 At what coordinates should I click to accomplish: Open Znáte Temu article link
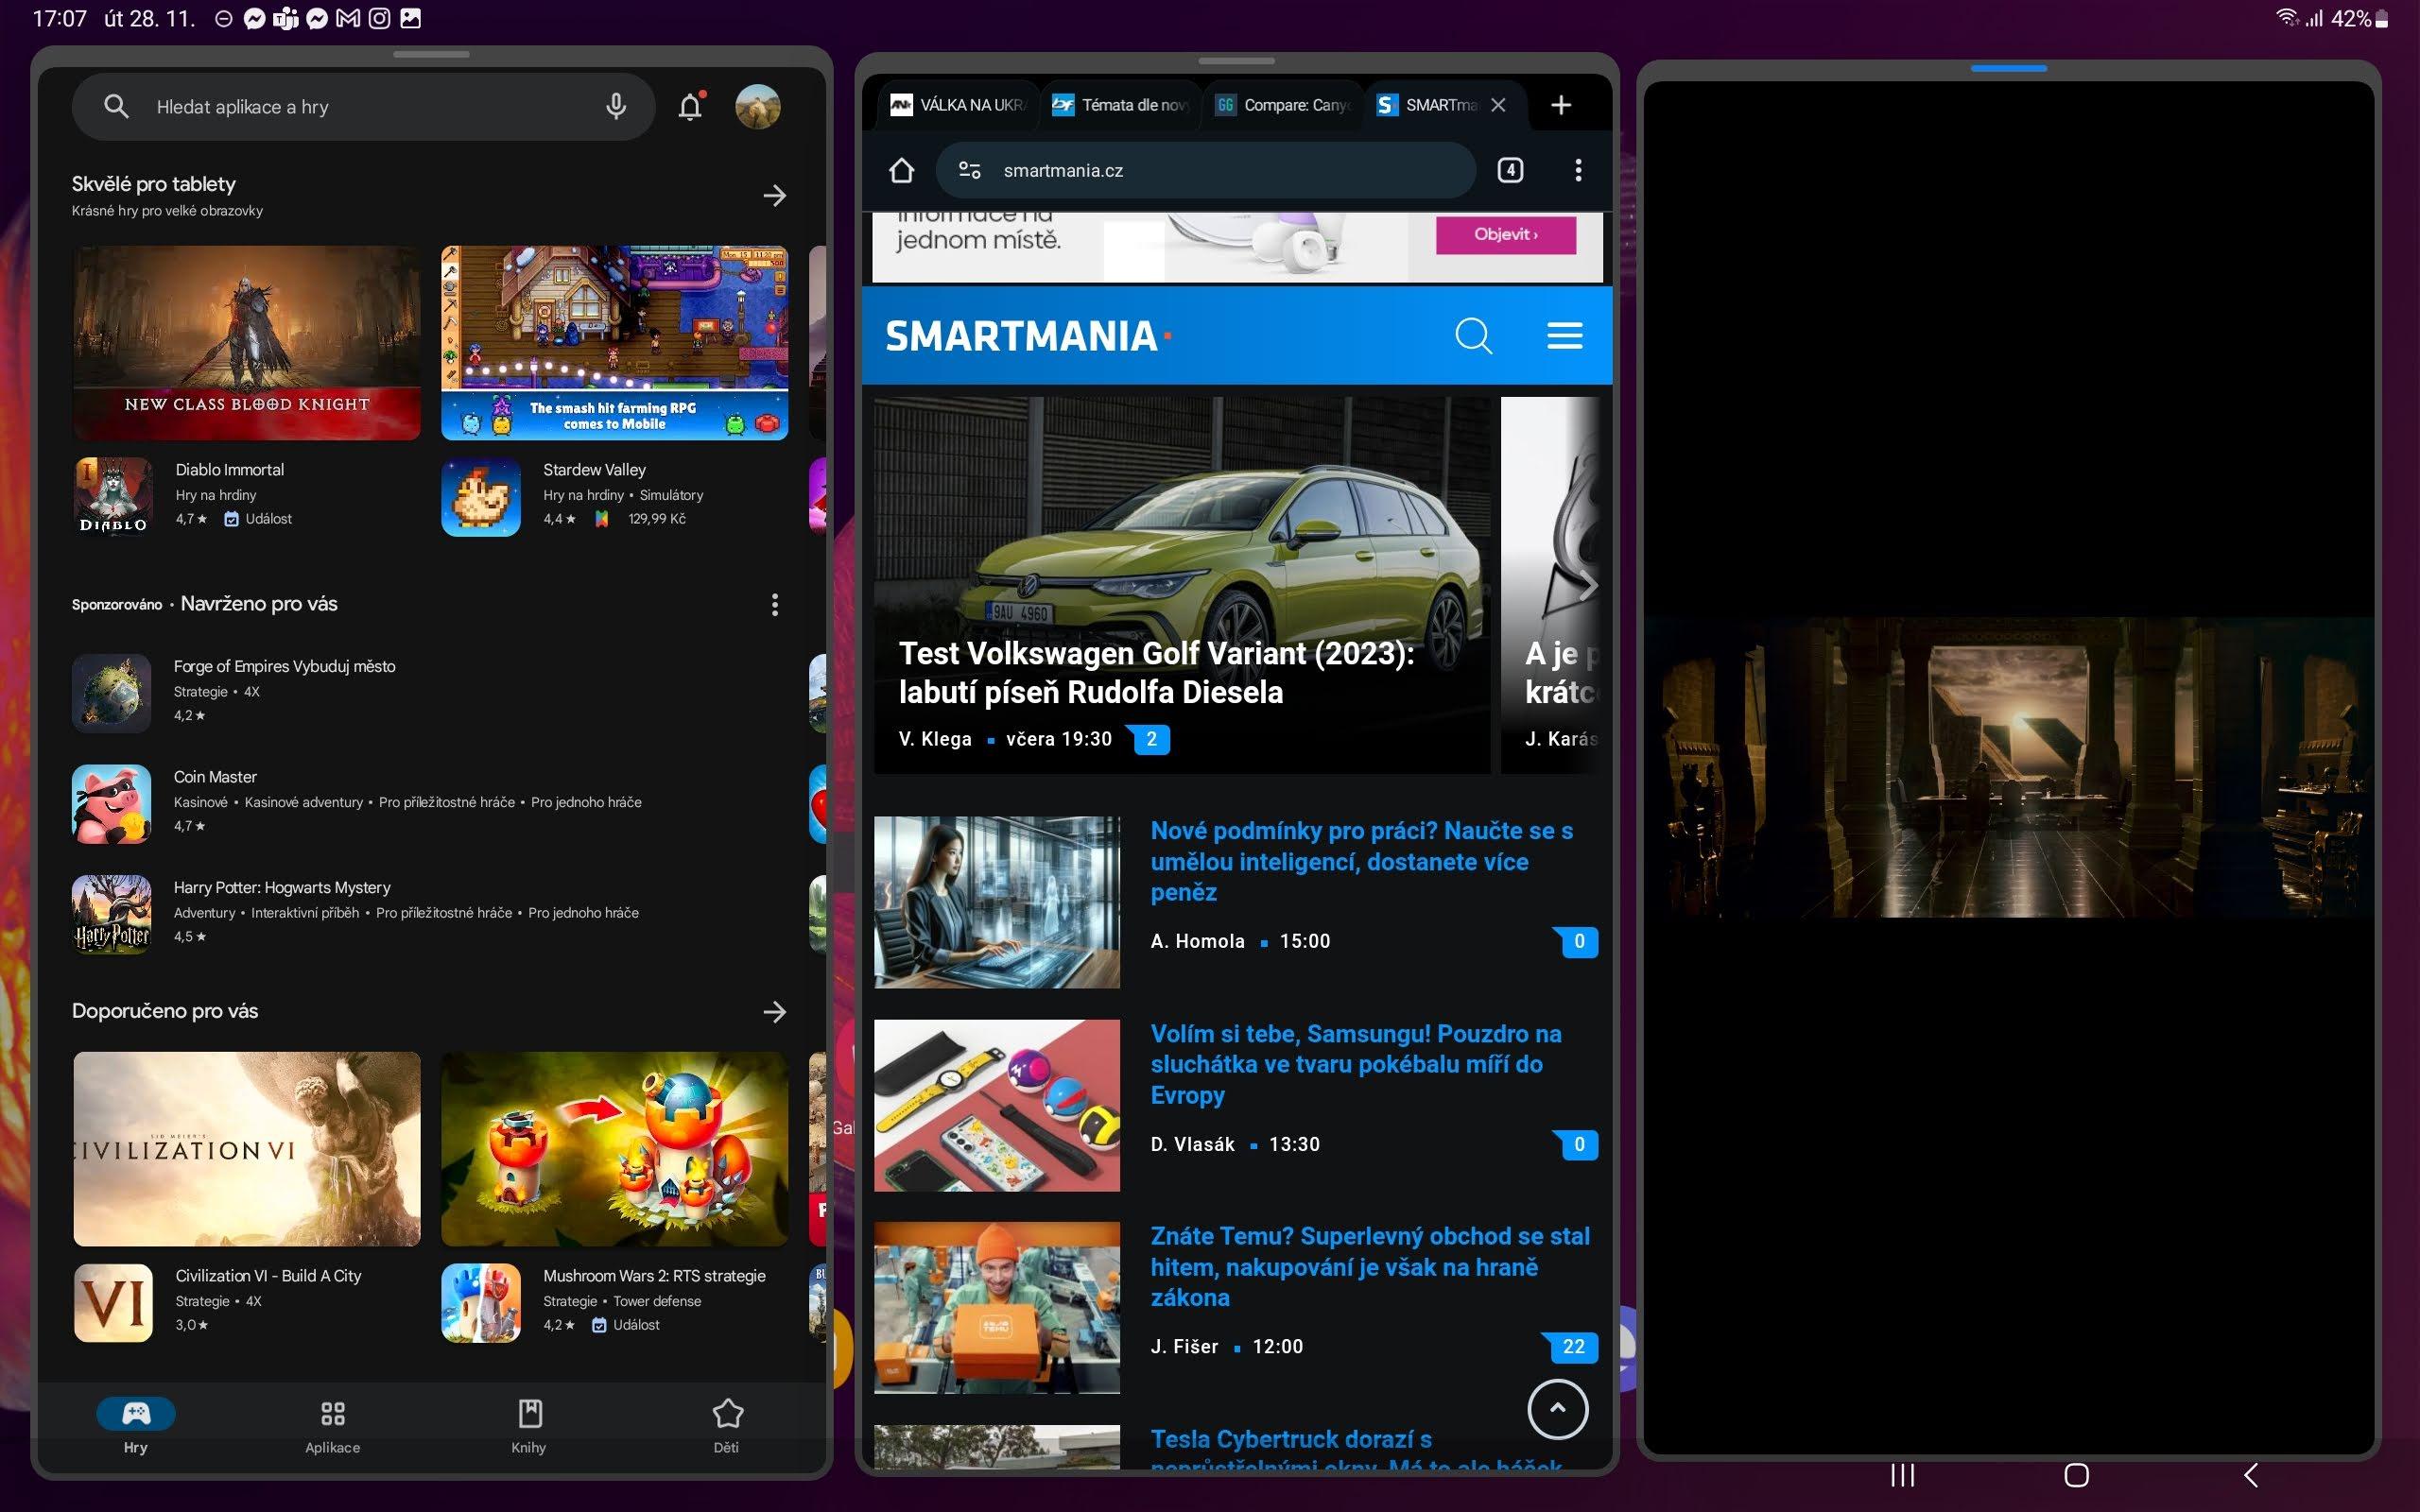click(1369, 1267)
